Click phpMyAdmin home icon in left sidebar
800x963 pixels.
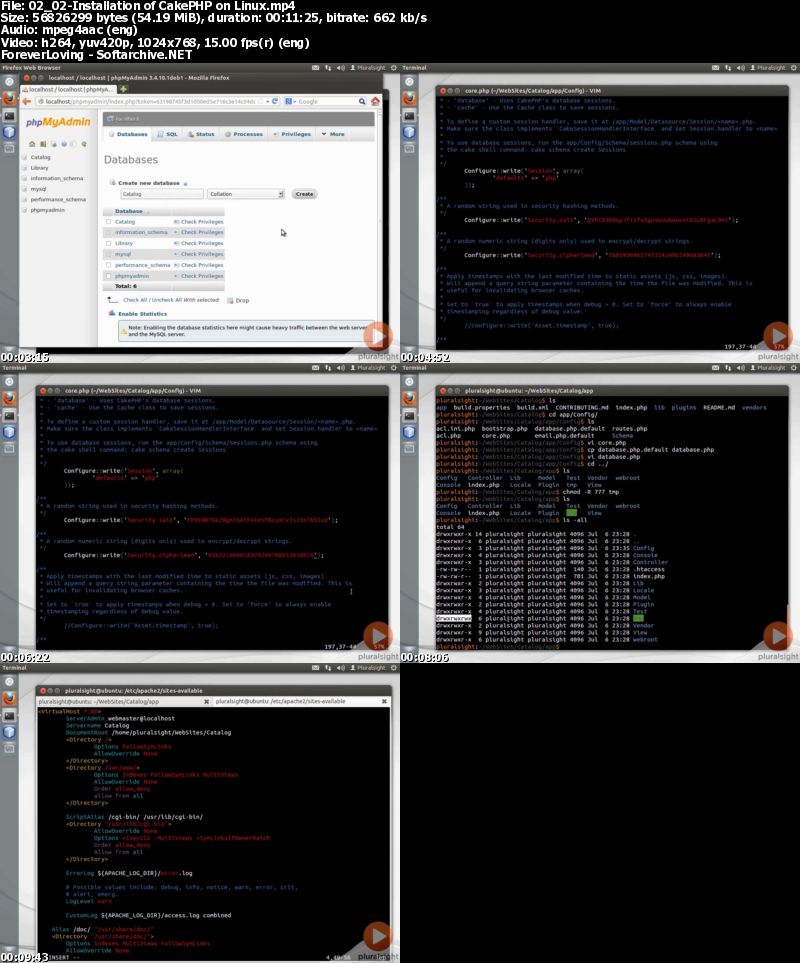32,144
